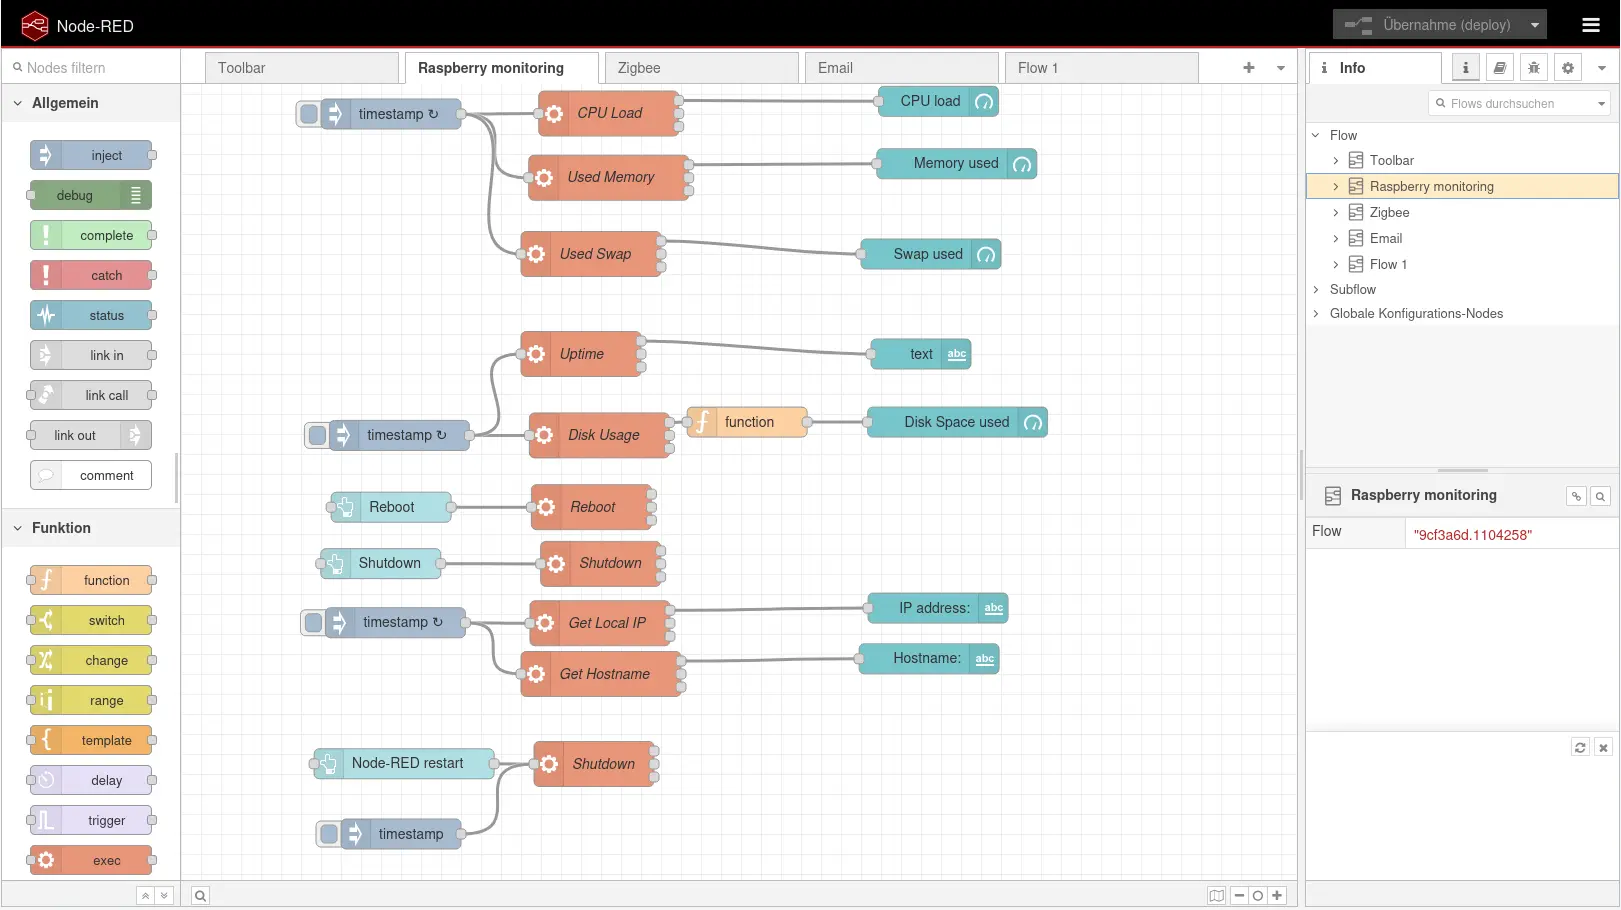
Task: Trigger the Disk Usage timestamp inject button
Action: (317, 435)
